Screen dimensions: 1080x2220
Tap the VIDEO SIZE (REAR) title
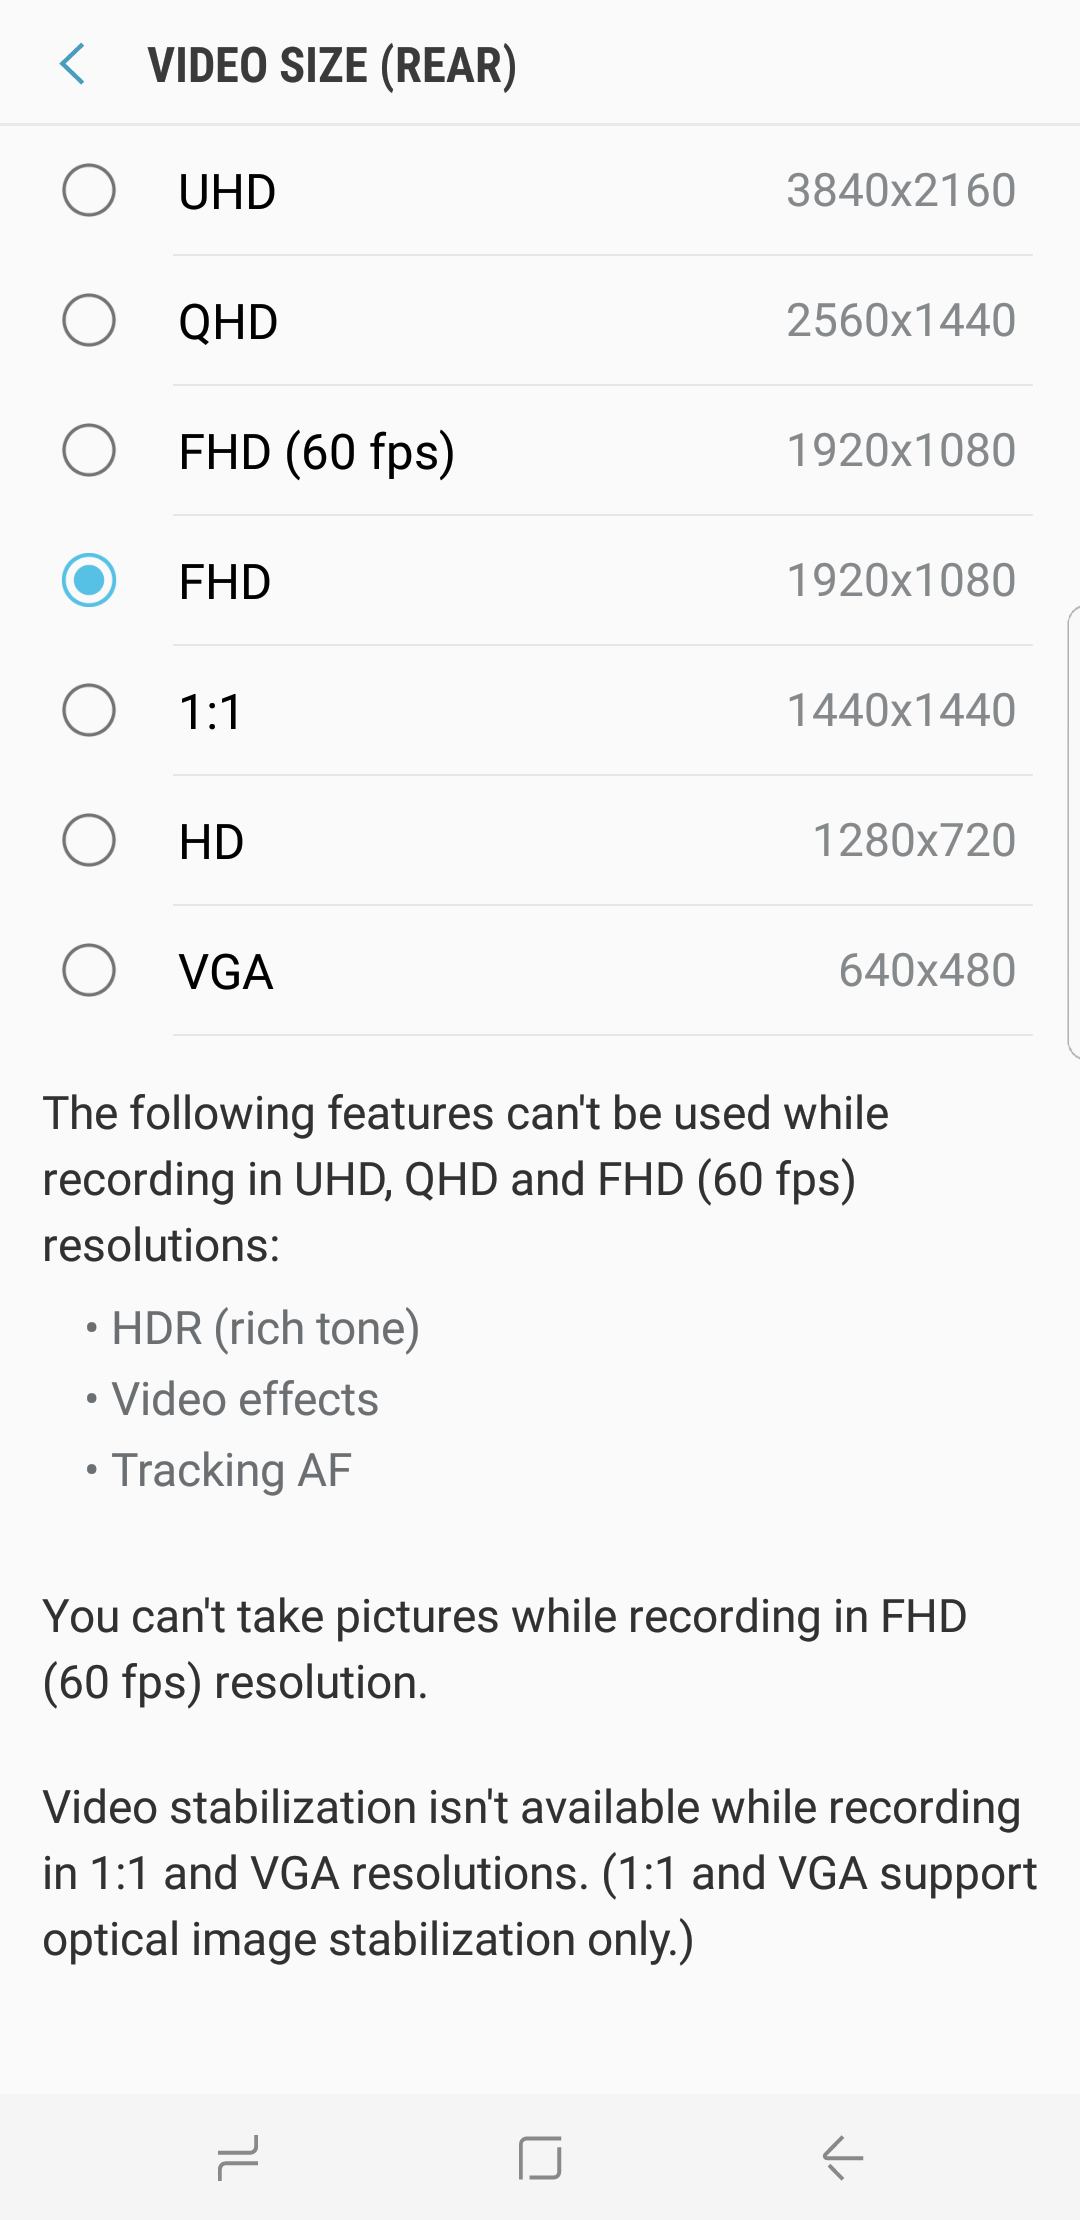(x=332, y=66)
